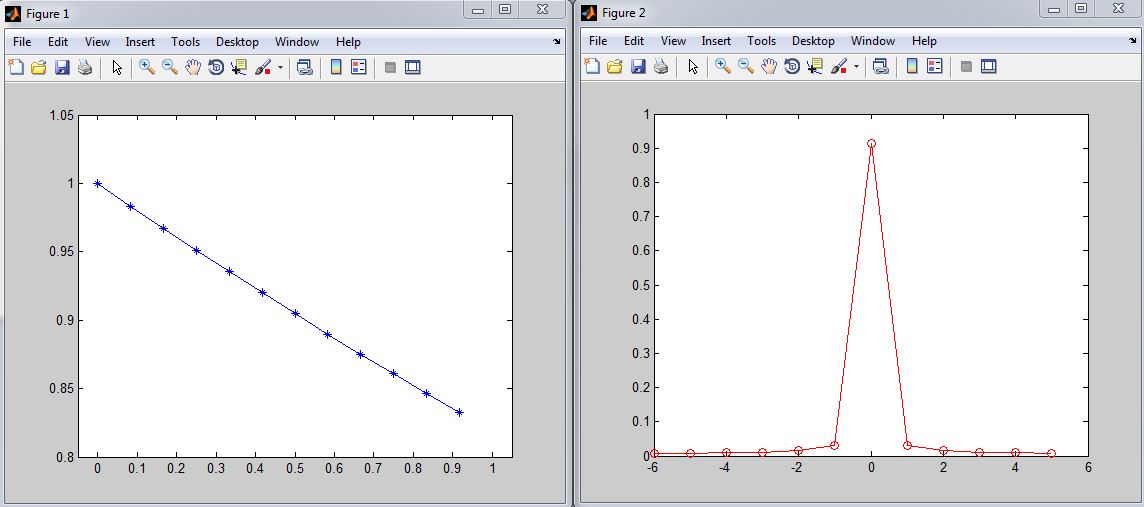Activate Rotate 3D tool in Figure 2

tap(792, 67)
